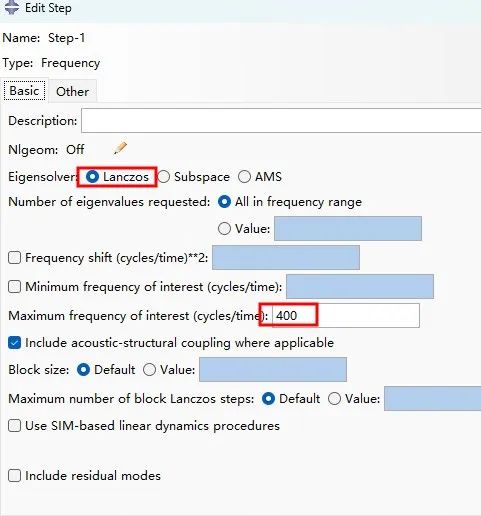
Task: Focus the Description text field
Action: (281, 120)
